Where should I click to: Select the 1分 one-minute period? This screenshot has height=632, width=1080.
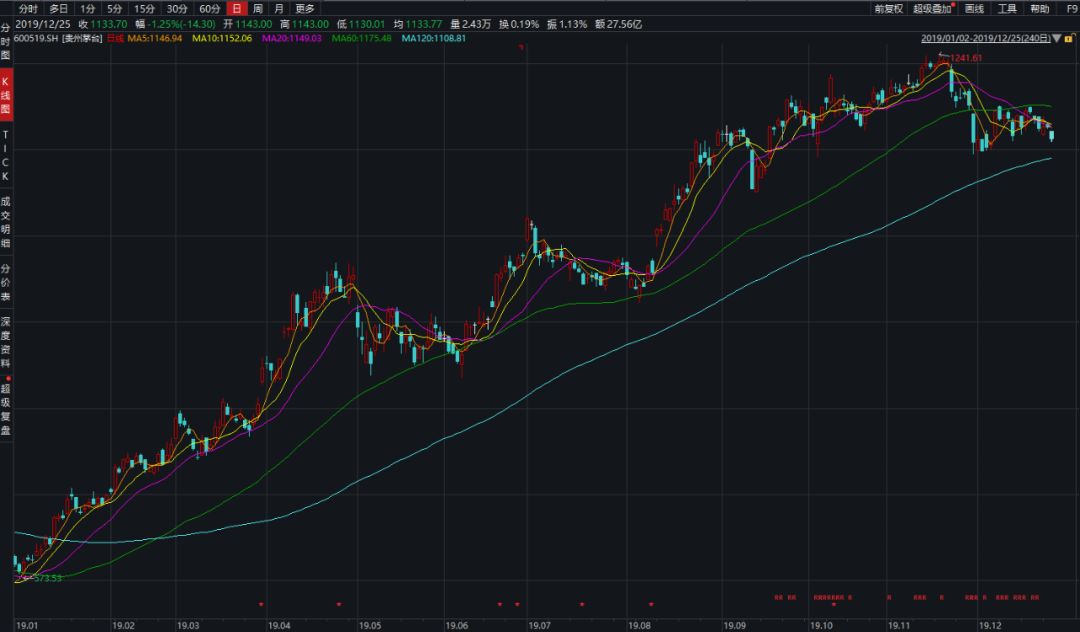[88, 8]
